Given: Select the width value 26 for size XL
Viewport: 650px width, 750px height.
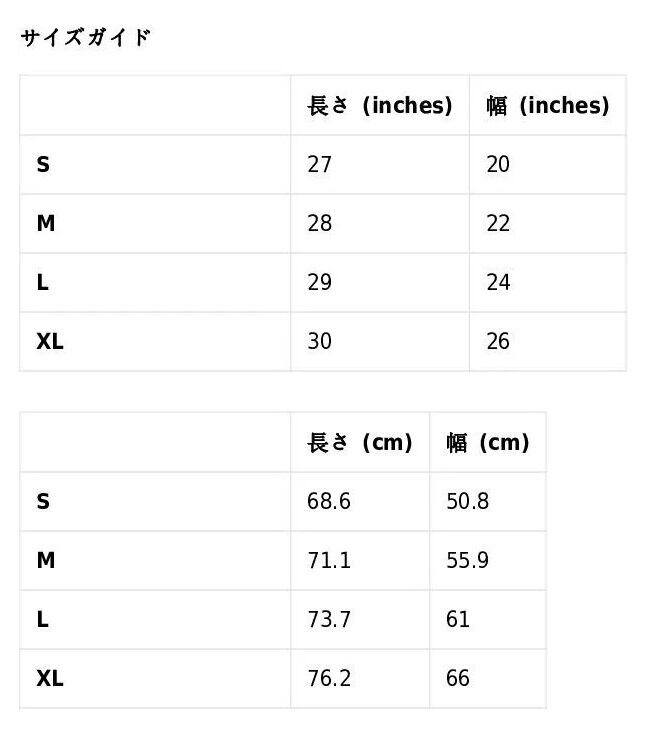Looking at the screenshot, I should point(498,342).
